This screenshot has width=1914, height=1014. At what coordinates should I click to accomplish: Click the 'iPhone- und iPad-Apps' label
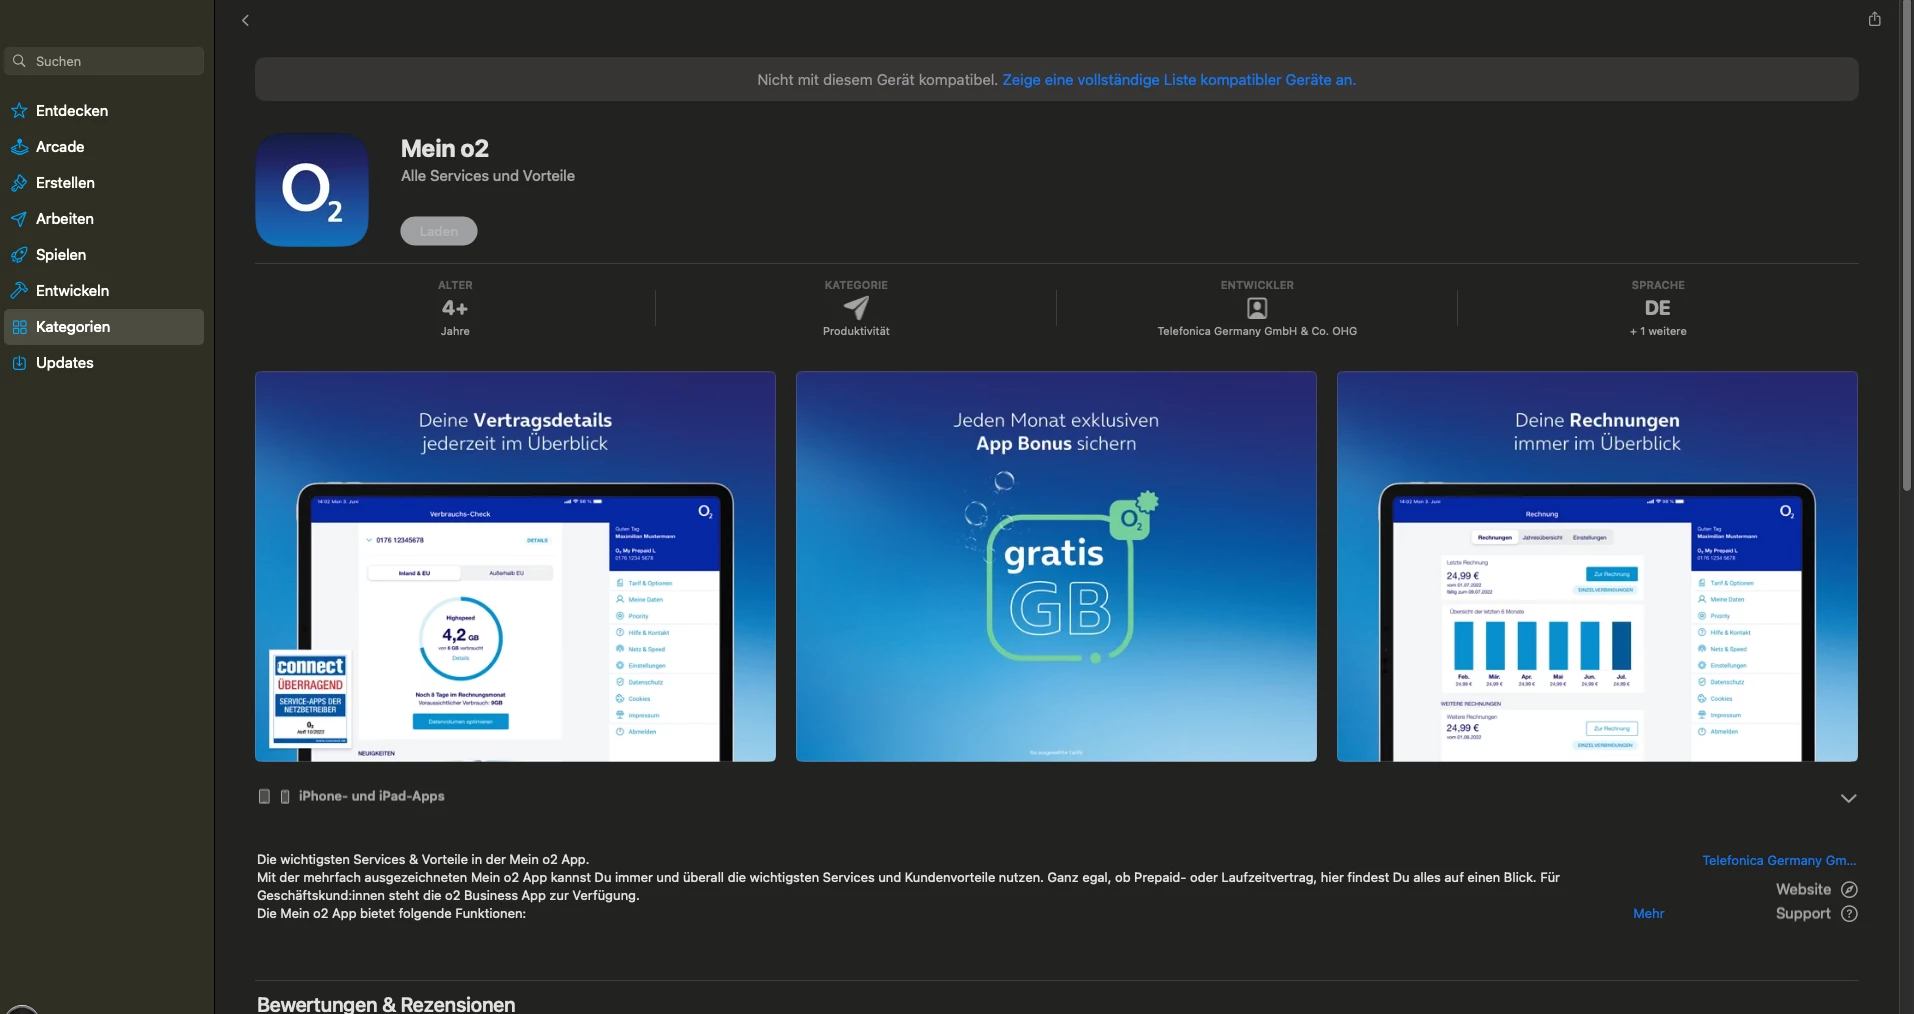point(371,797)
